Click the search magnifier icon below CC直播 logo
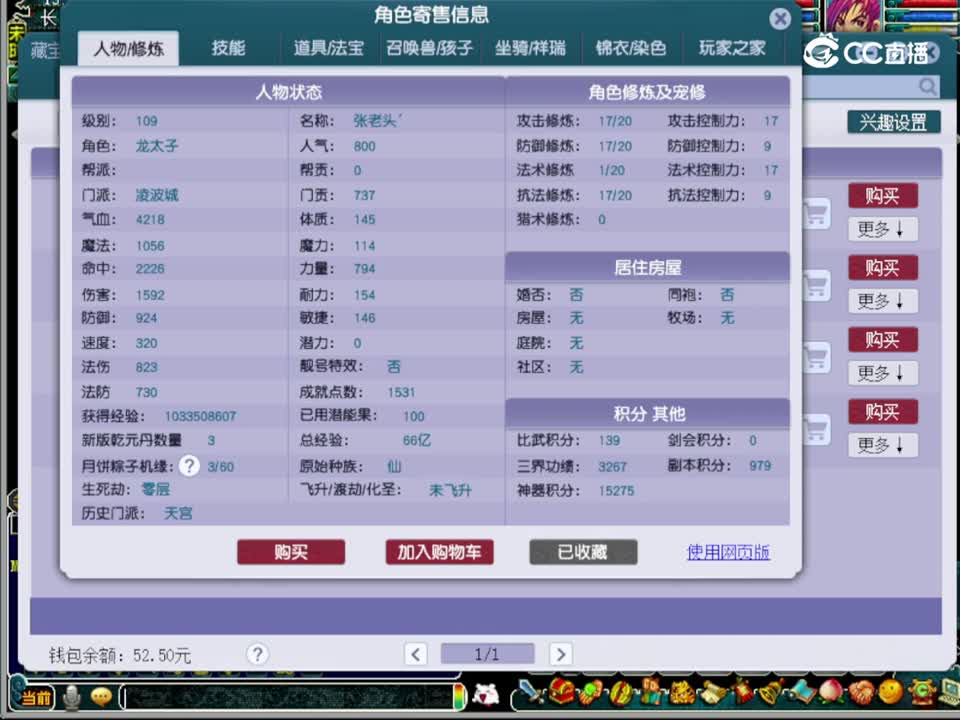The height and width of the screenshot is (720, 960). pos(927,87)
